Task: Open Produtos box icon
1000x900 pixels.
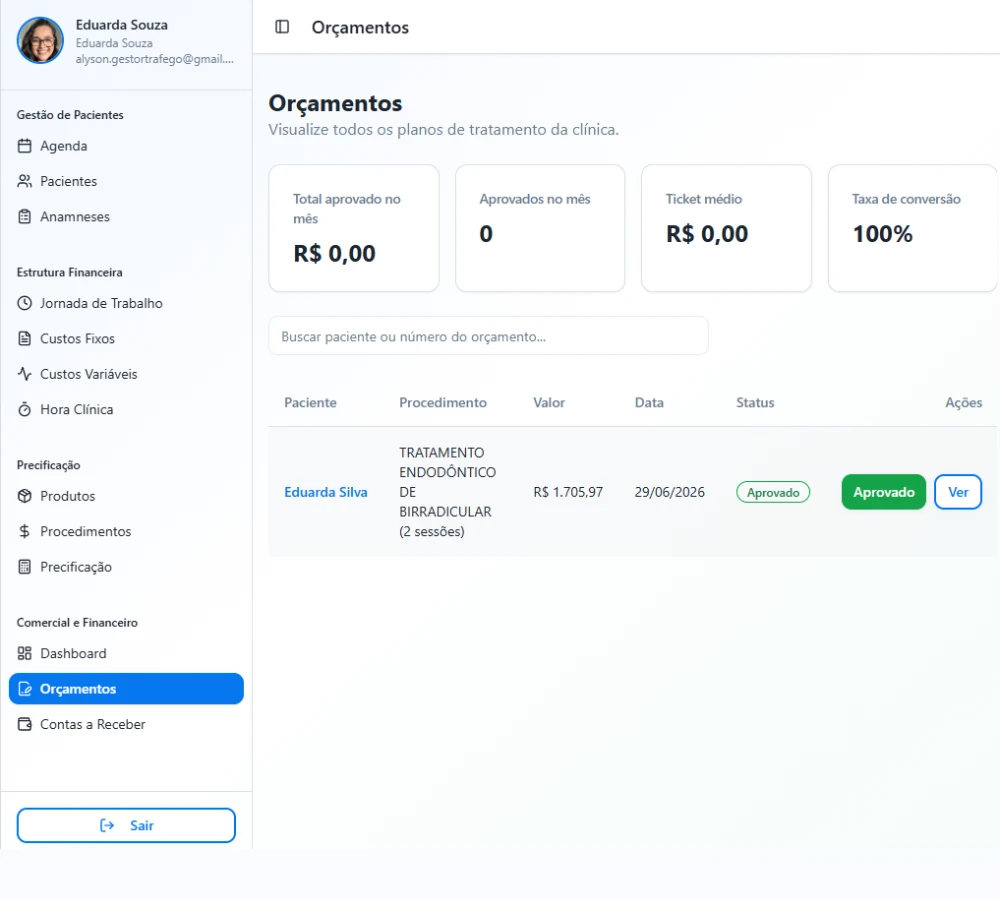Action: 24,496
